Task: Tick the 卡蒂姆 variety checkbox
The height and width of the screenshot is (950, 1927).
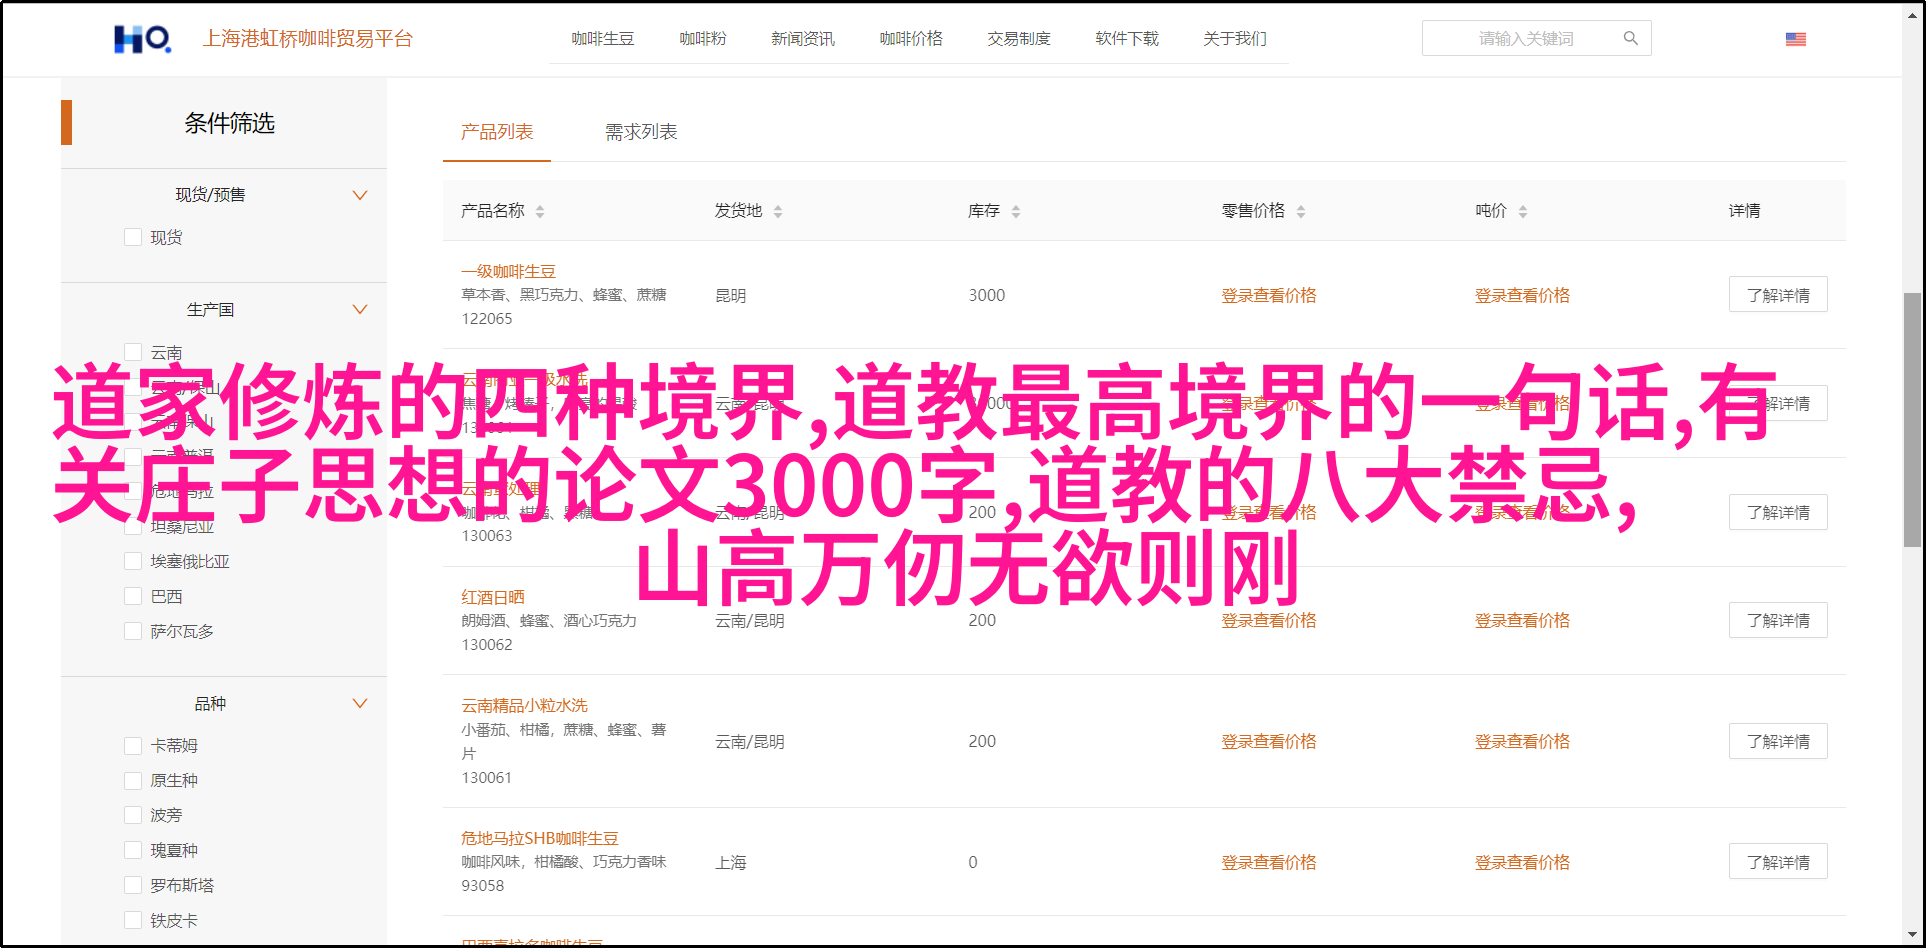Action: (x=133, y=745)
